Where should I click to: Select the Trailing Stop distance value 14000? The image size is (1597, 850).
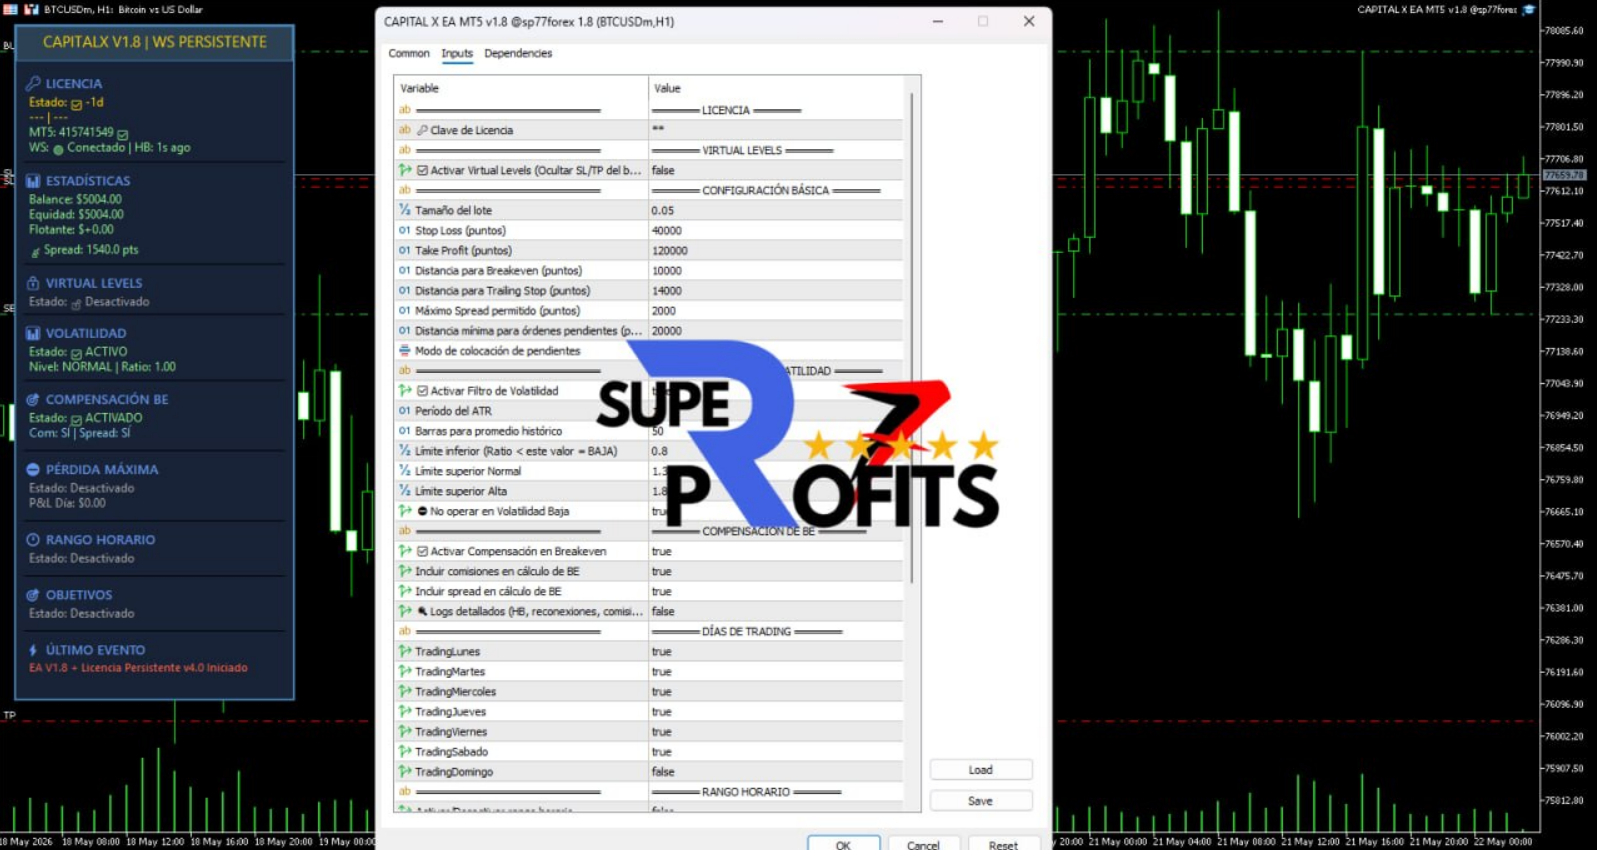776,290
